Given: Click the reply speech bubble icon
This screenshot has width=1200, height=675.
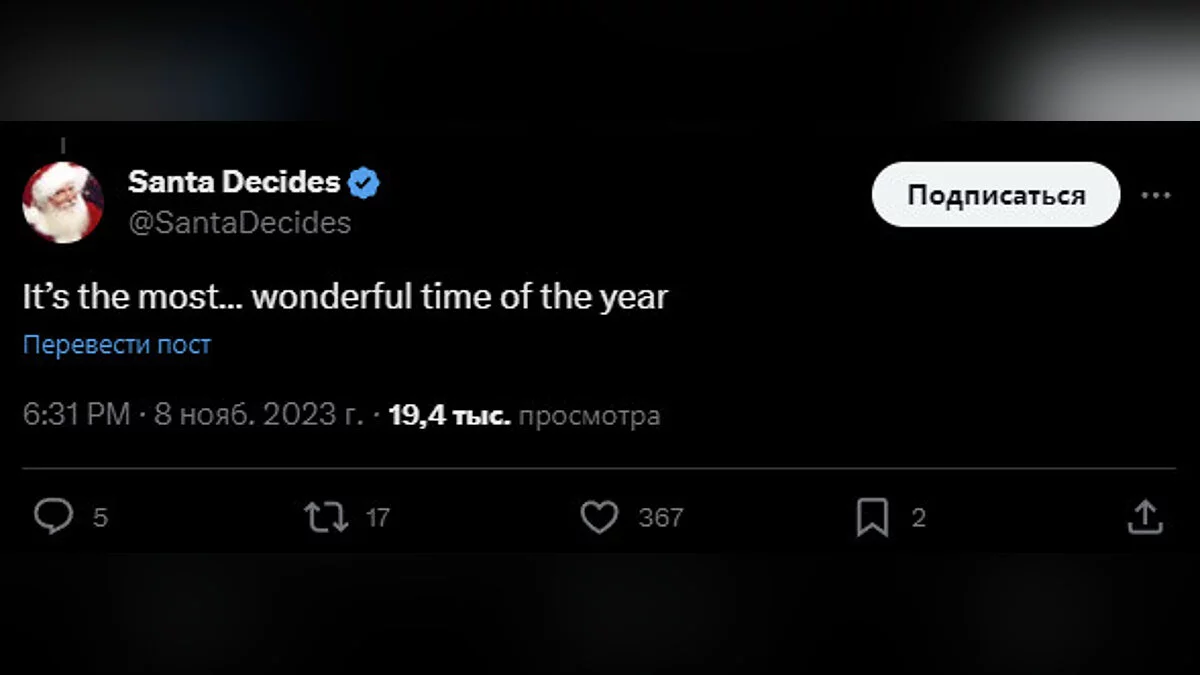Looking at the screenshot, I should (x=53, y=517).
